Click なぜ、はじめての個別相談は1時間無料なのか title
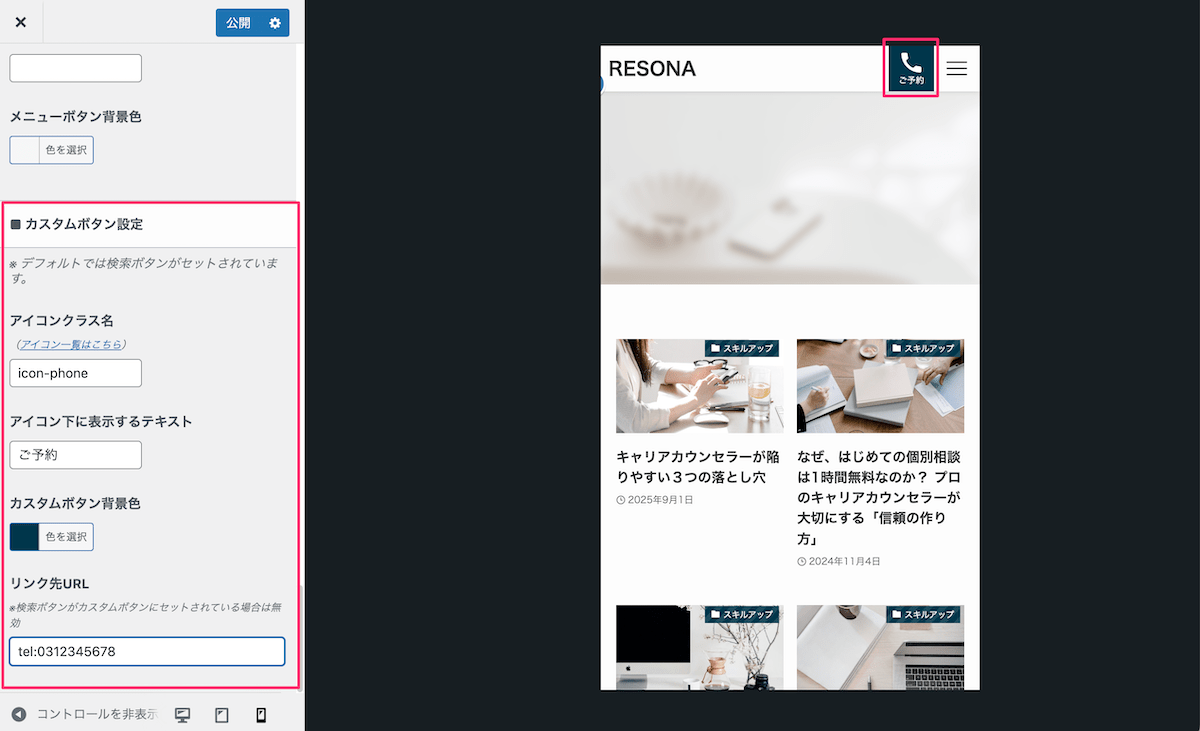Image resolution: width=1200 pixels, height=731 pixels. [x=879, y=497]
